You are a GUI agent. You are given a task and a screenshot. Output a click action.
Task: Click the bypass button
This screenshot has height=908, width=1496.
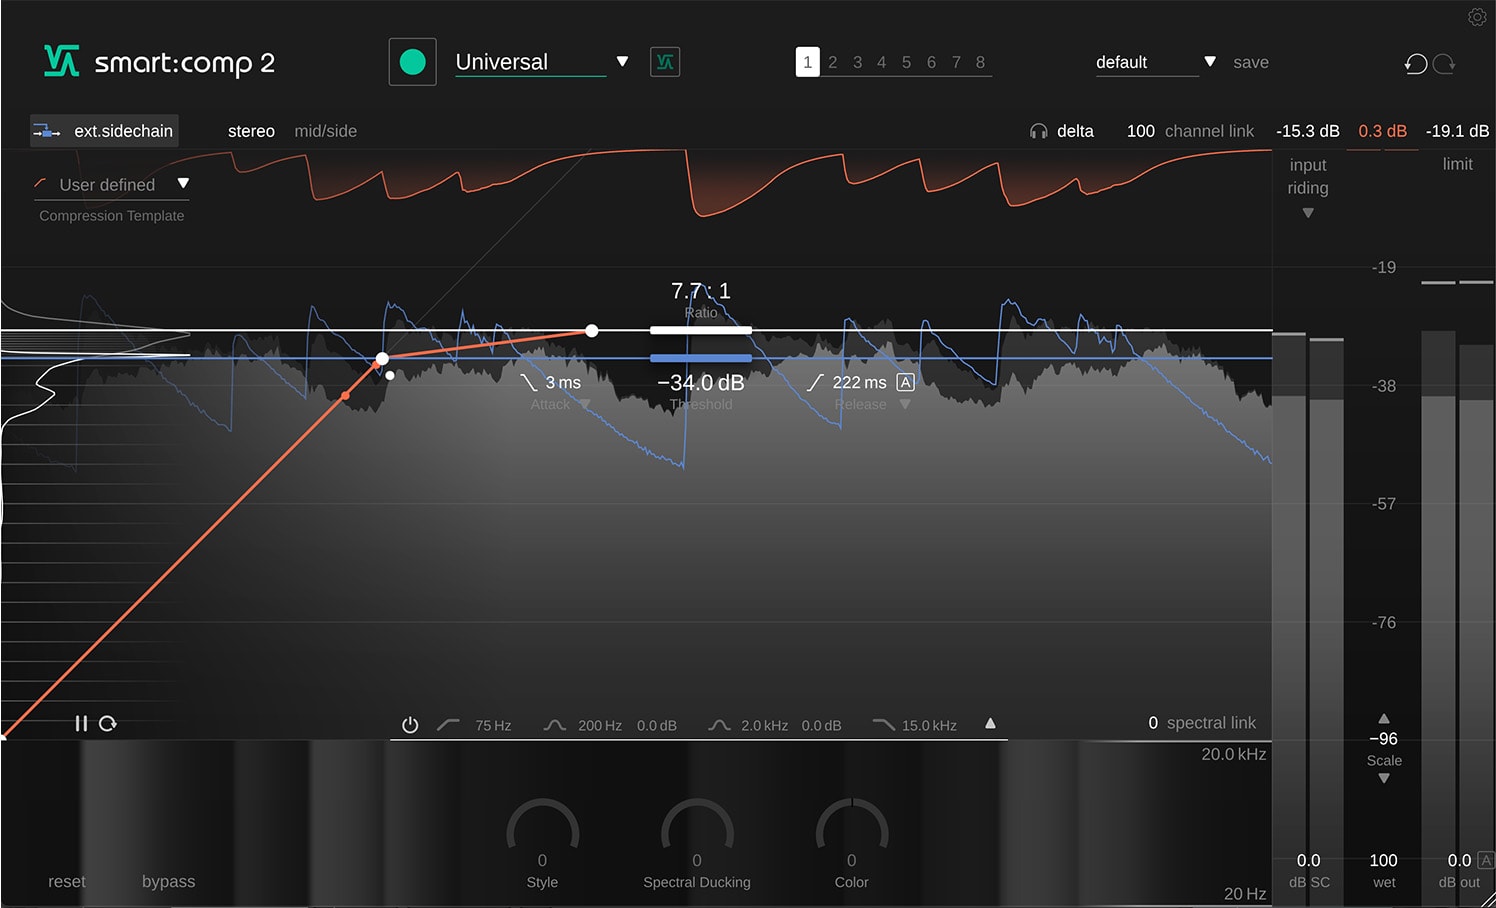click(168, 881)
